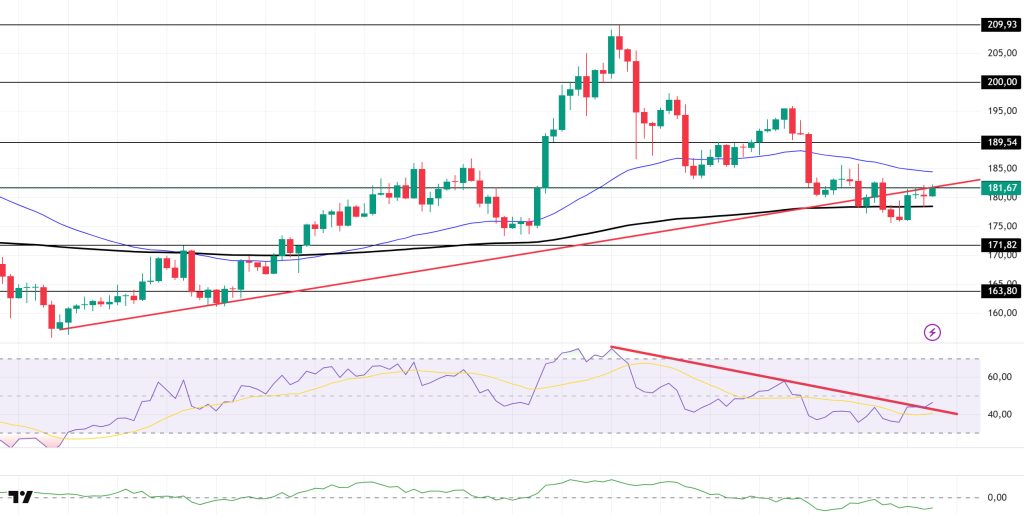
Task: Select the 185,00 price axis tick
Action: 1000,169
